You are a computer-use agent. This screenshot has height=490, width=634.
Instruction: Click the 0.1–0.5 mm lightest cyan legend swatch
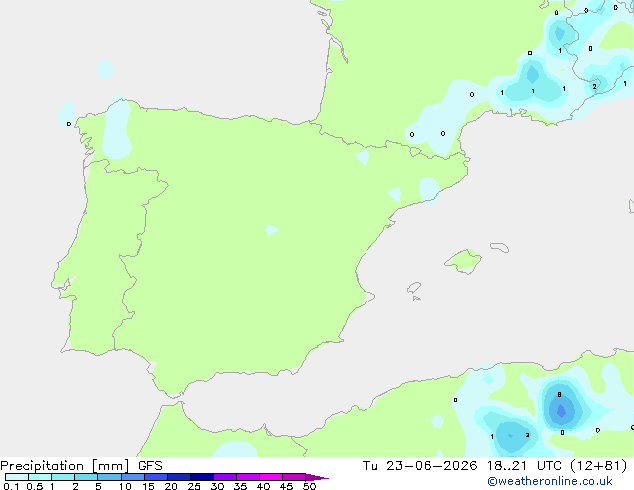coord(17,477)
